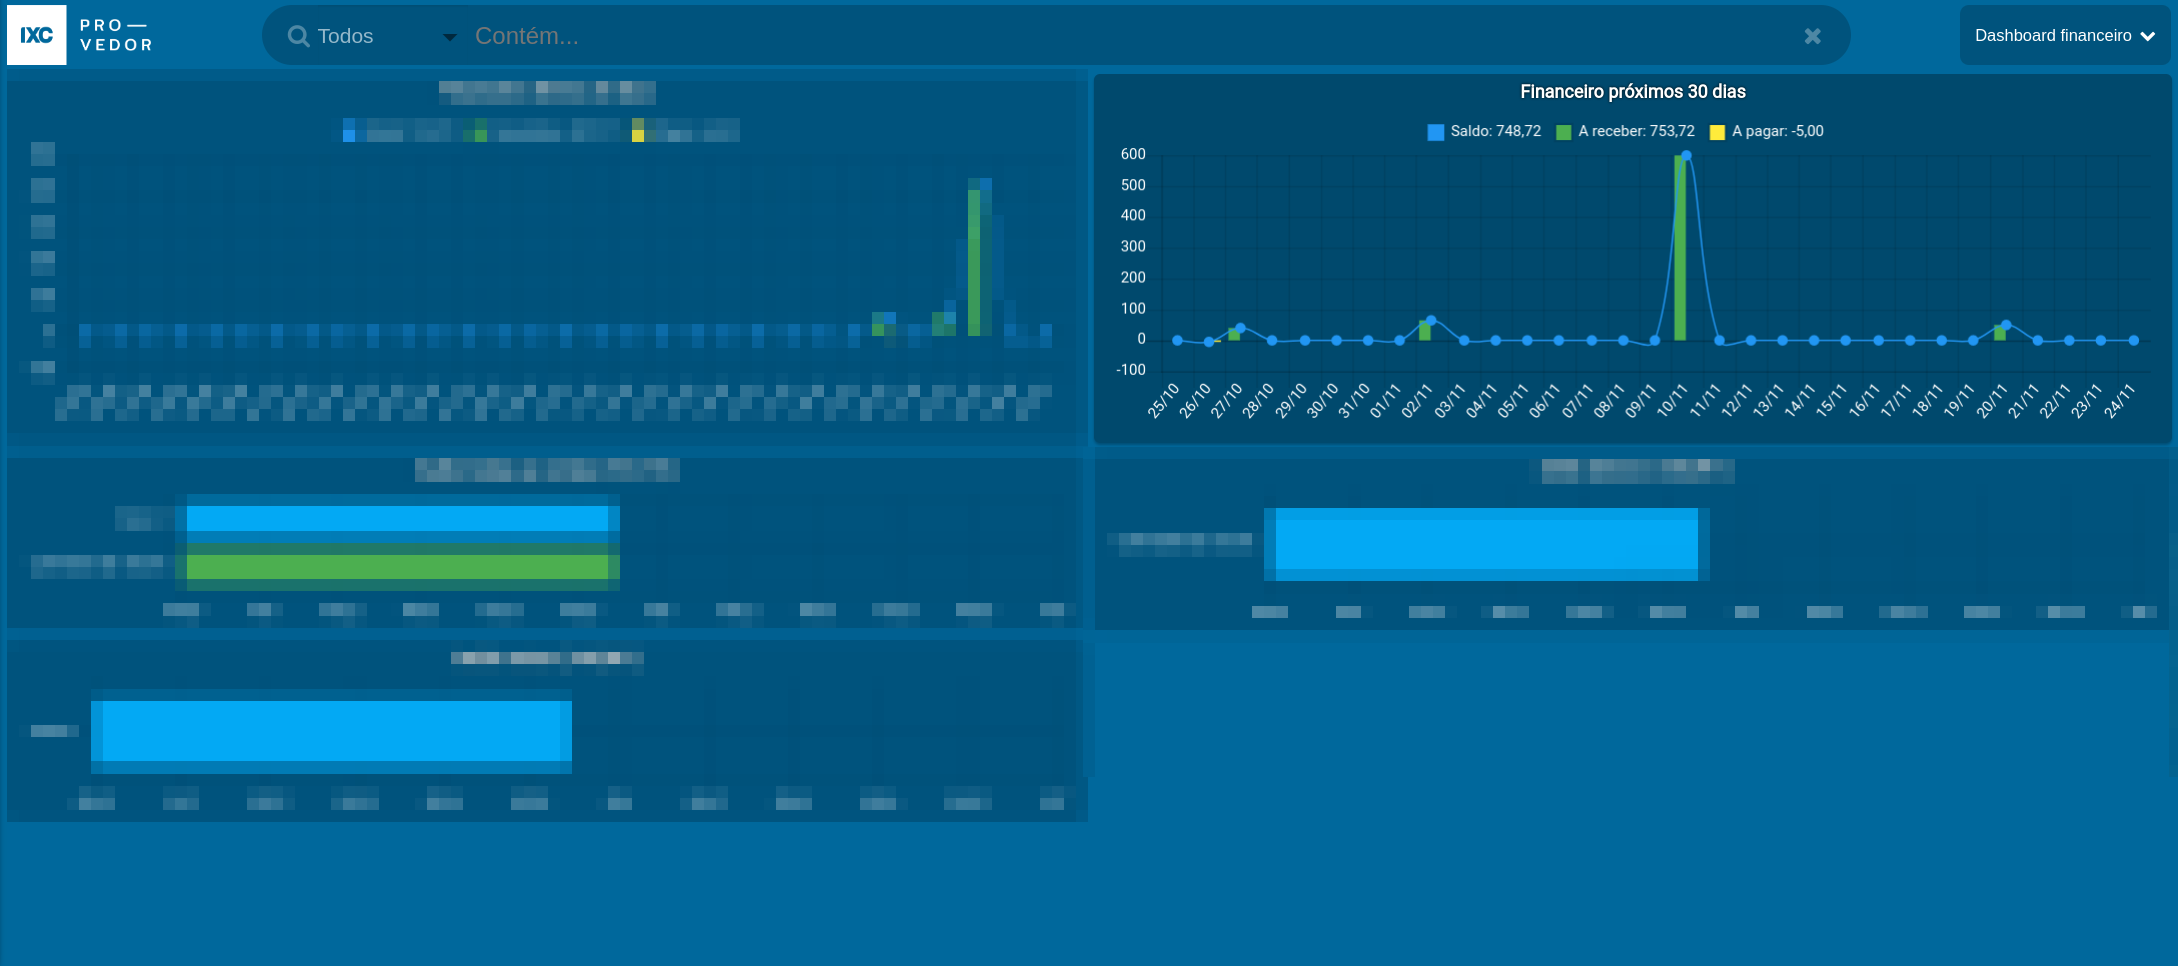The width and height of the screenshot is (2178, 966).
Task: Toggle the Saldo legend swatch
Action: (x=1436, y=132)
